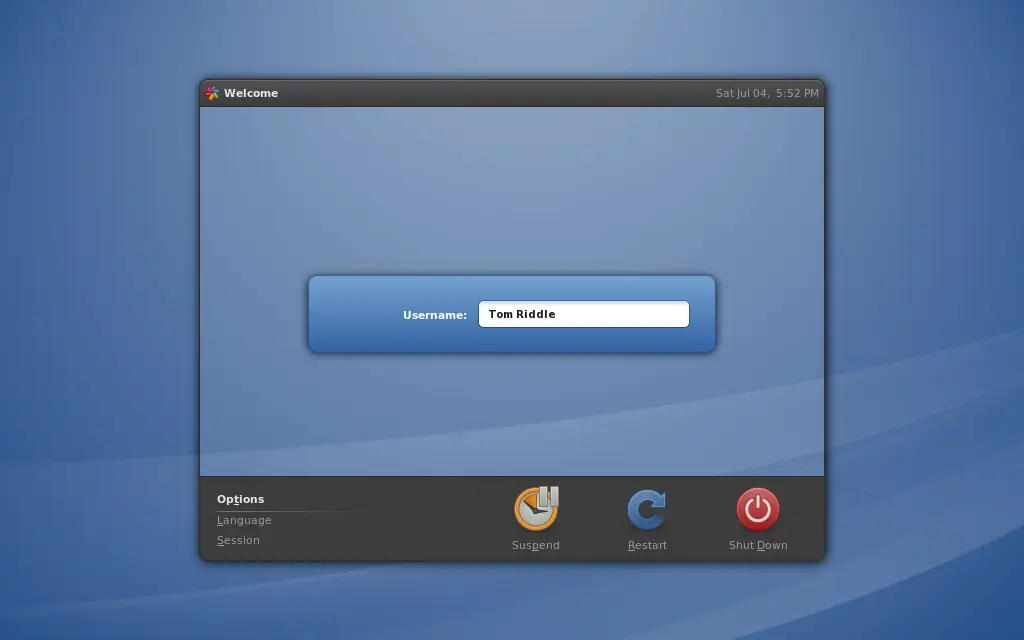1024x640 pixels.
Task: Click the Options heading
Action: coord(240,499)
